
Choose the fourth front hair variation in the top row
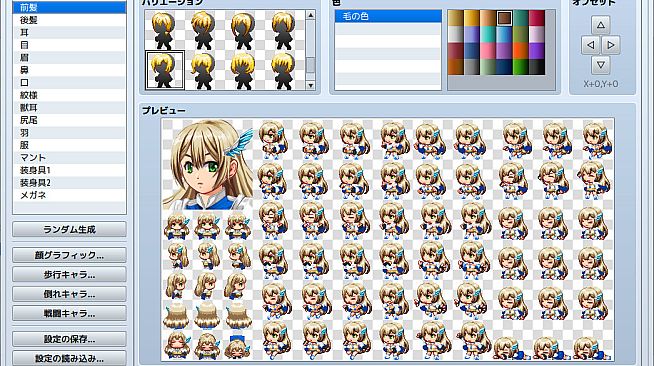pyautogui.click(x=284, y=30)
